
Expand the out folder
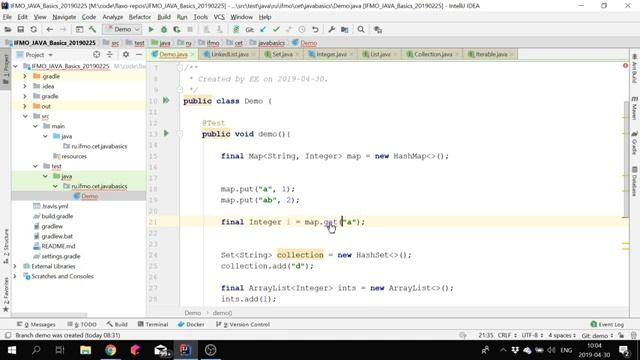pyautogui.click(x=25, y=106)
